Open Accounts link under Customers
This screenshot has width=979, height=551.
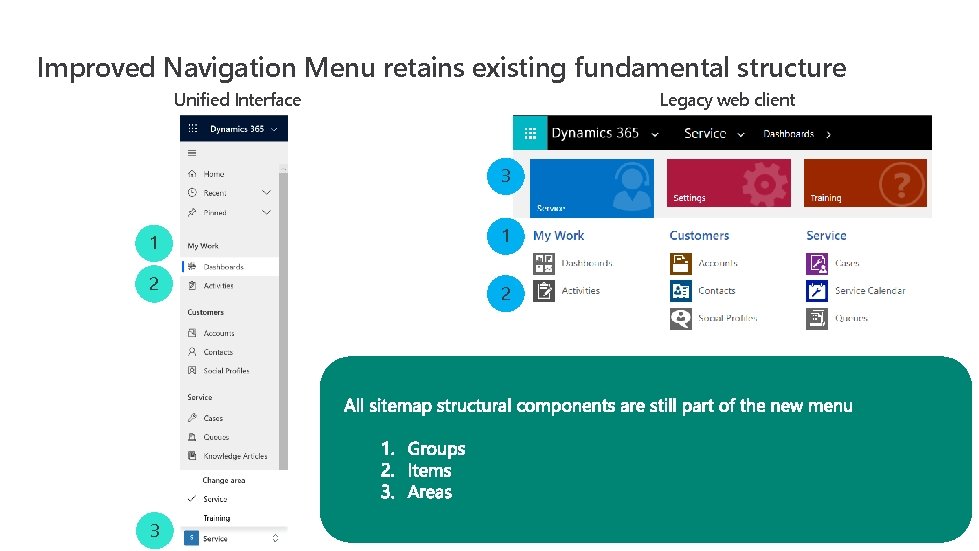[718, 263]
